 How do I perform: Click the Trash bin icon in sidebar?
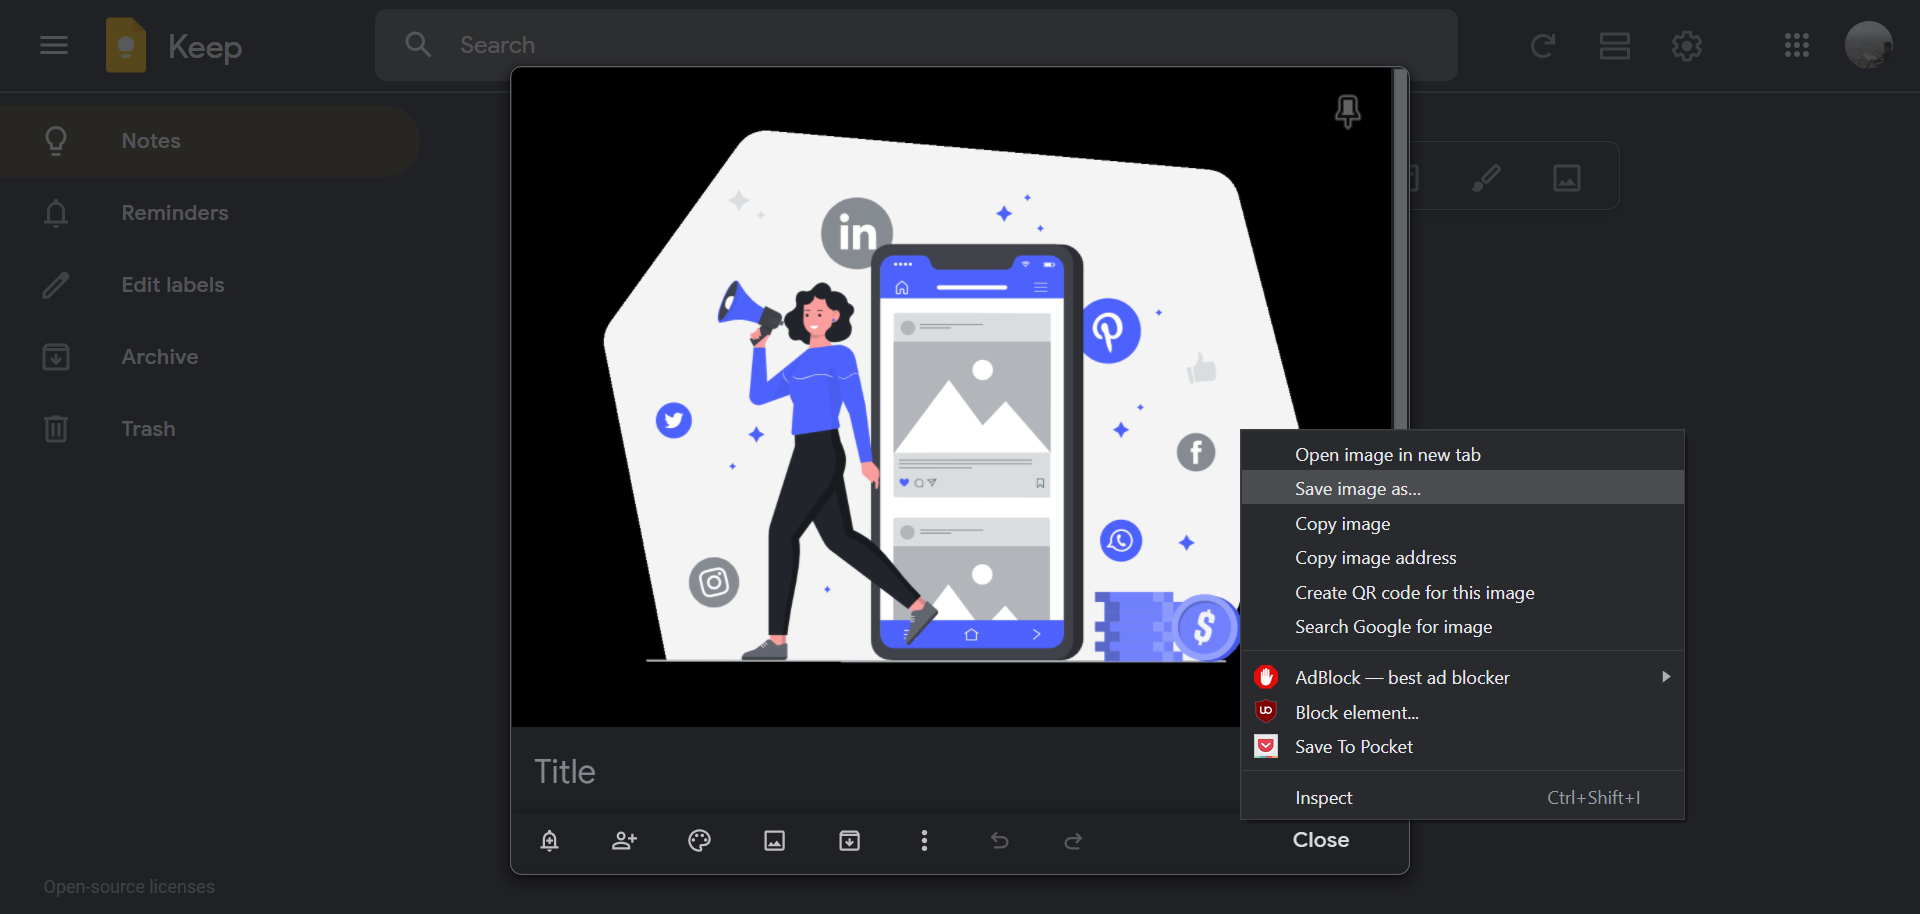56,429
